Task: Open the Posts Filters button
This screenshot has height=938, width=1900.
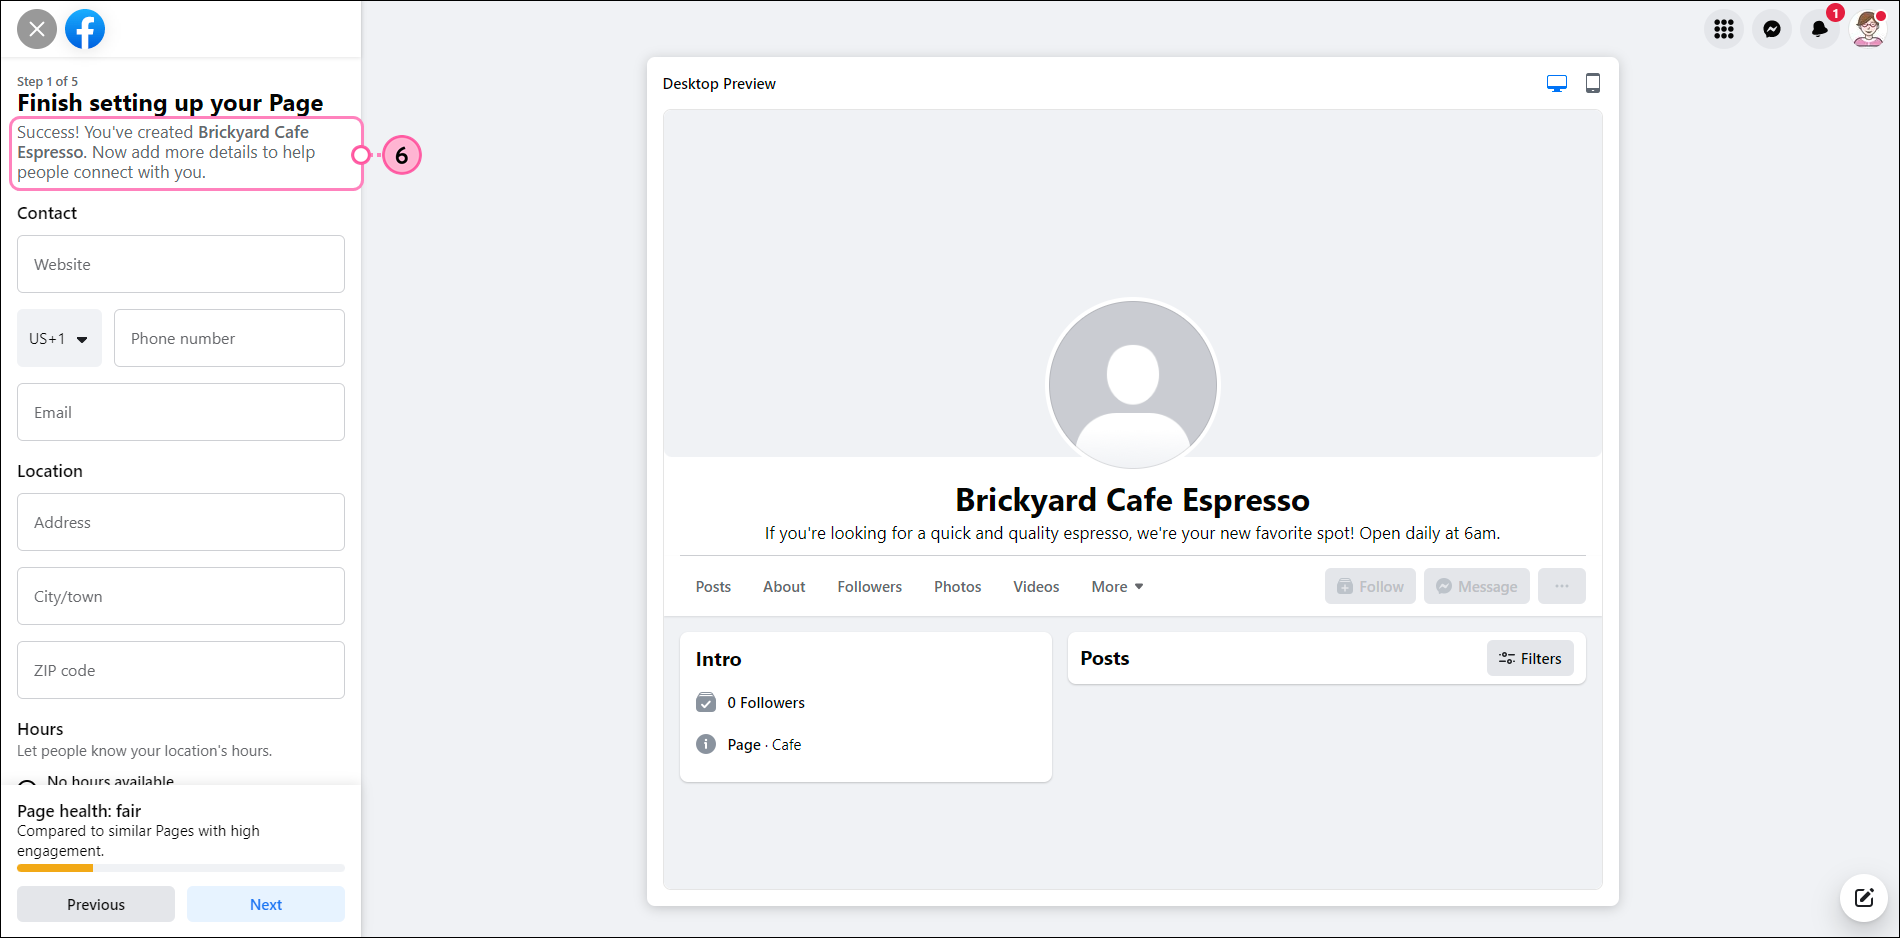Action: point(1530,658)
